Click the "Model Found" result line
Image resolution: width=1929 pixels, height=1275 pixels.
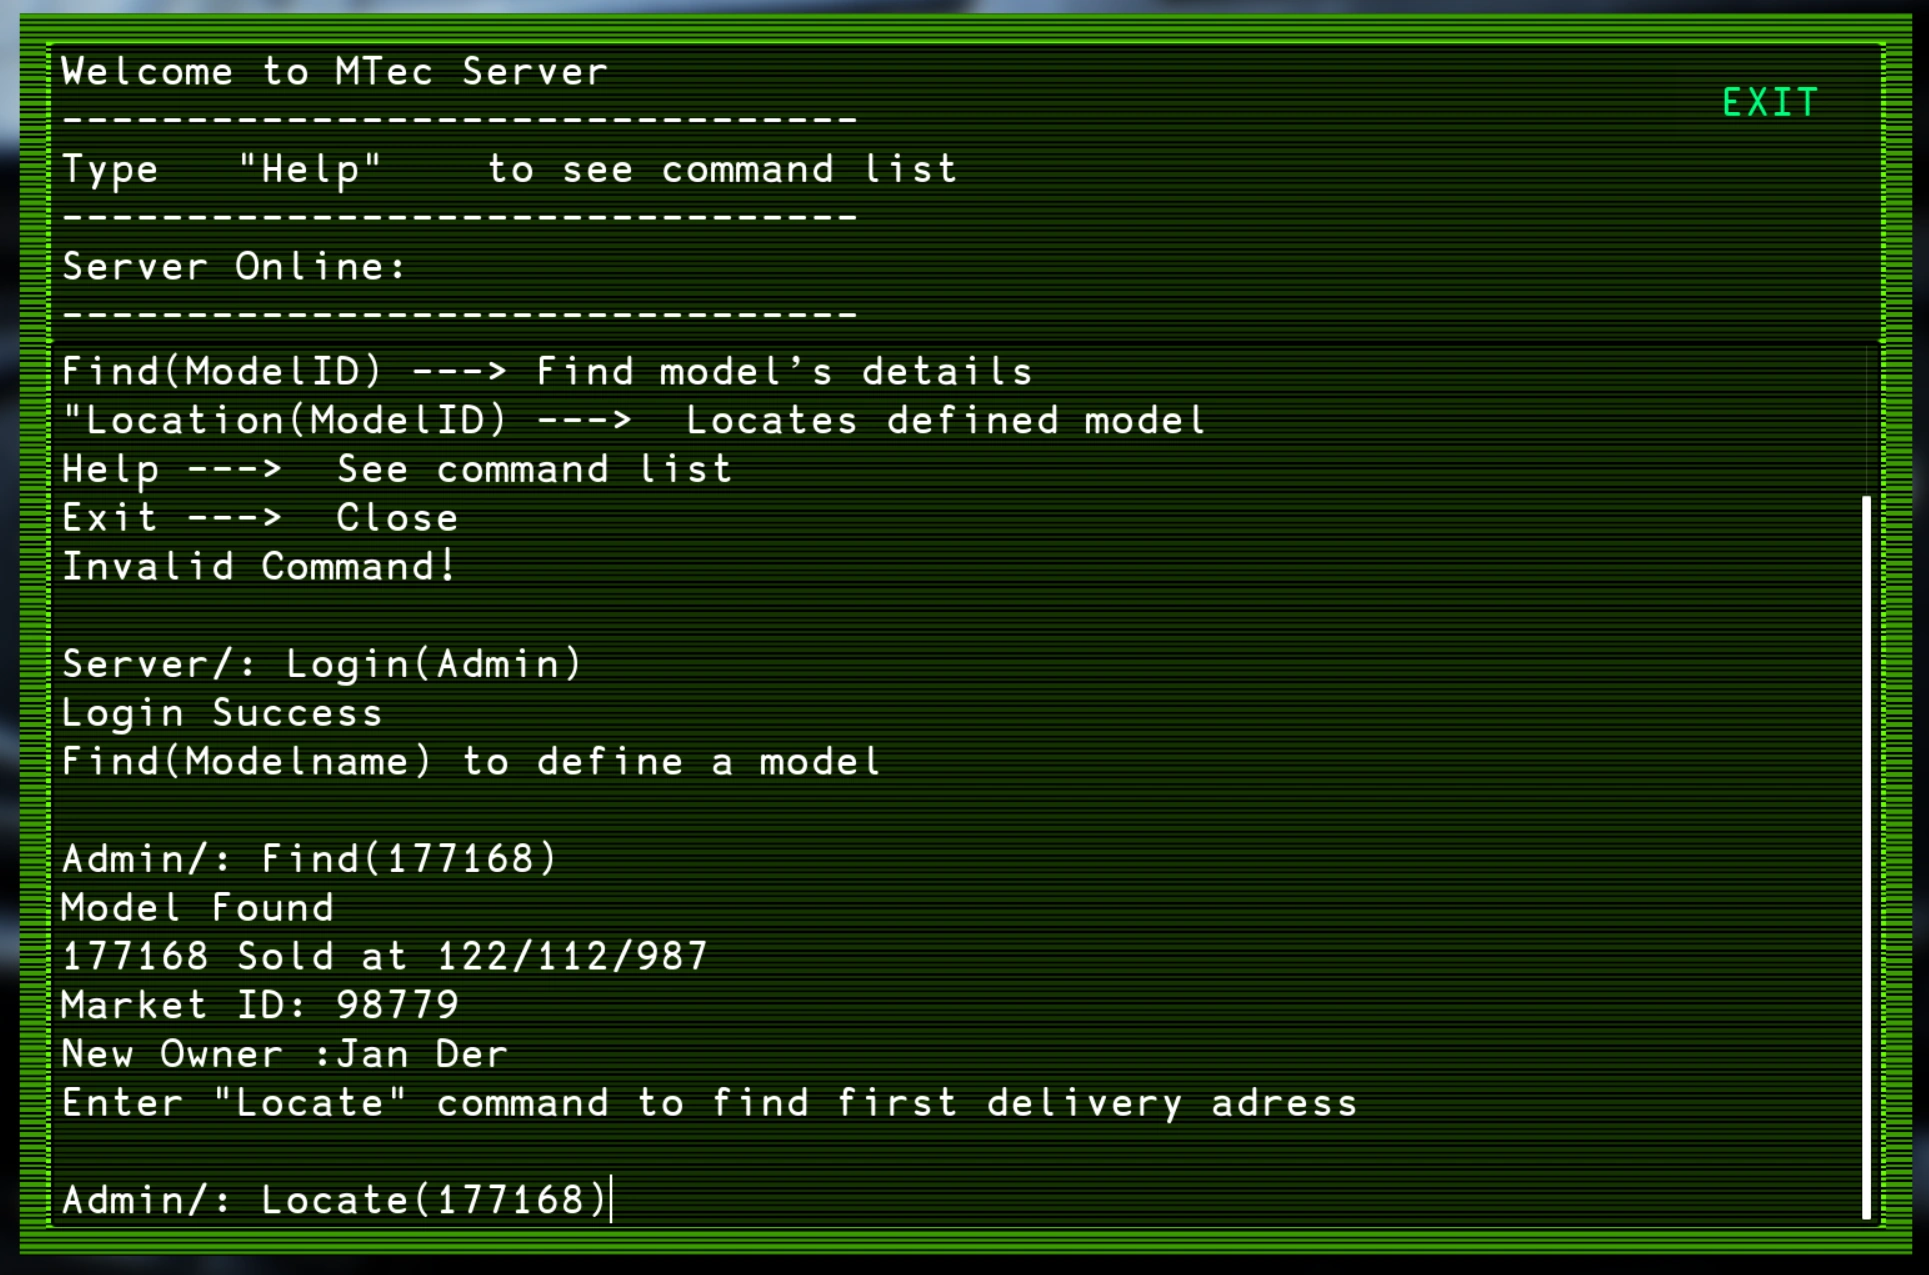tap(197, 908)
